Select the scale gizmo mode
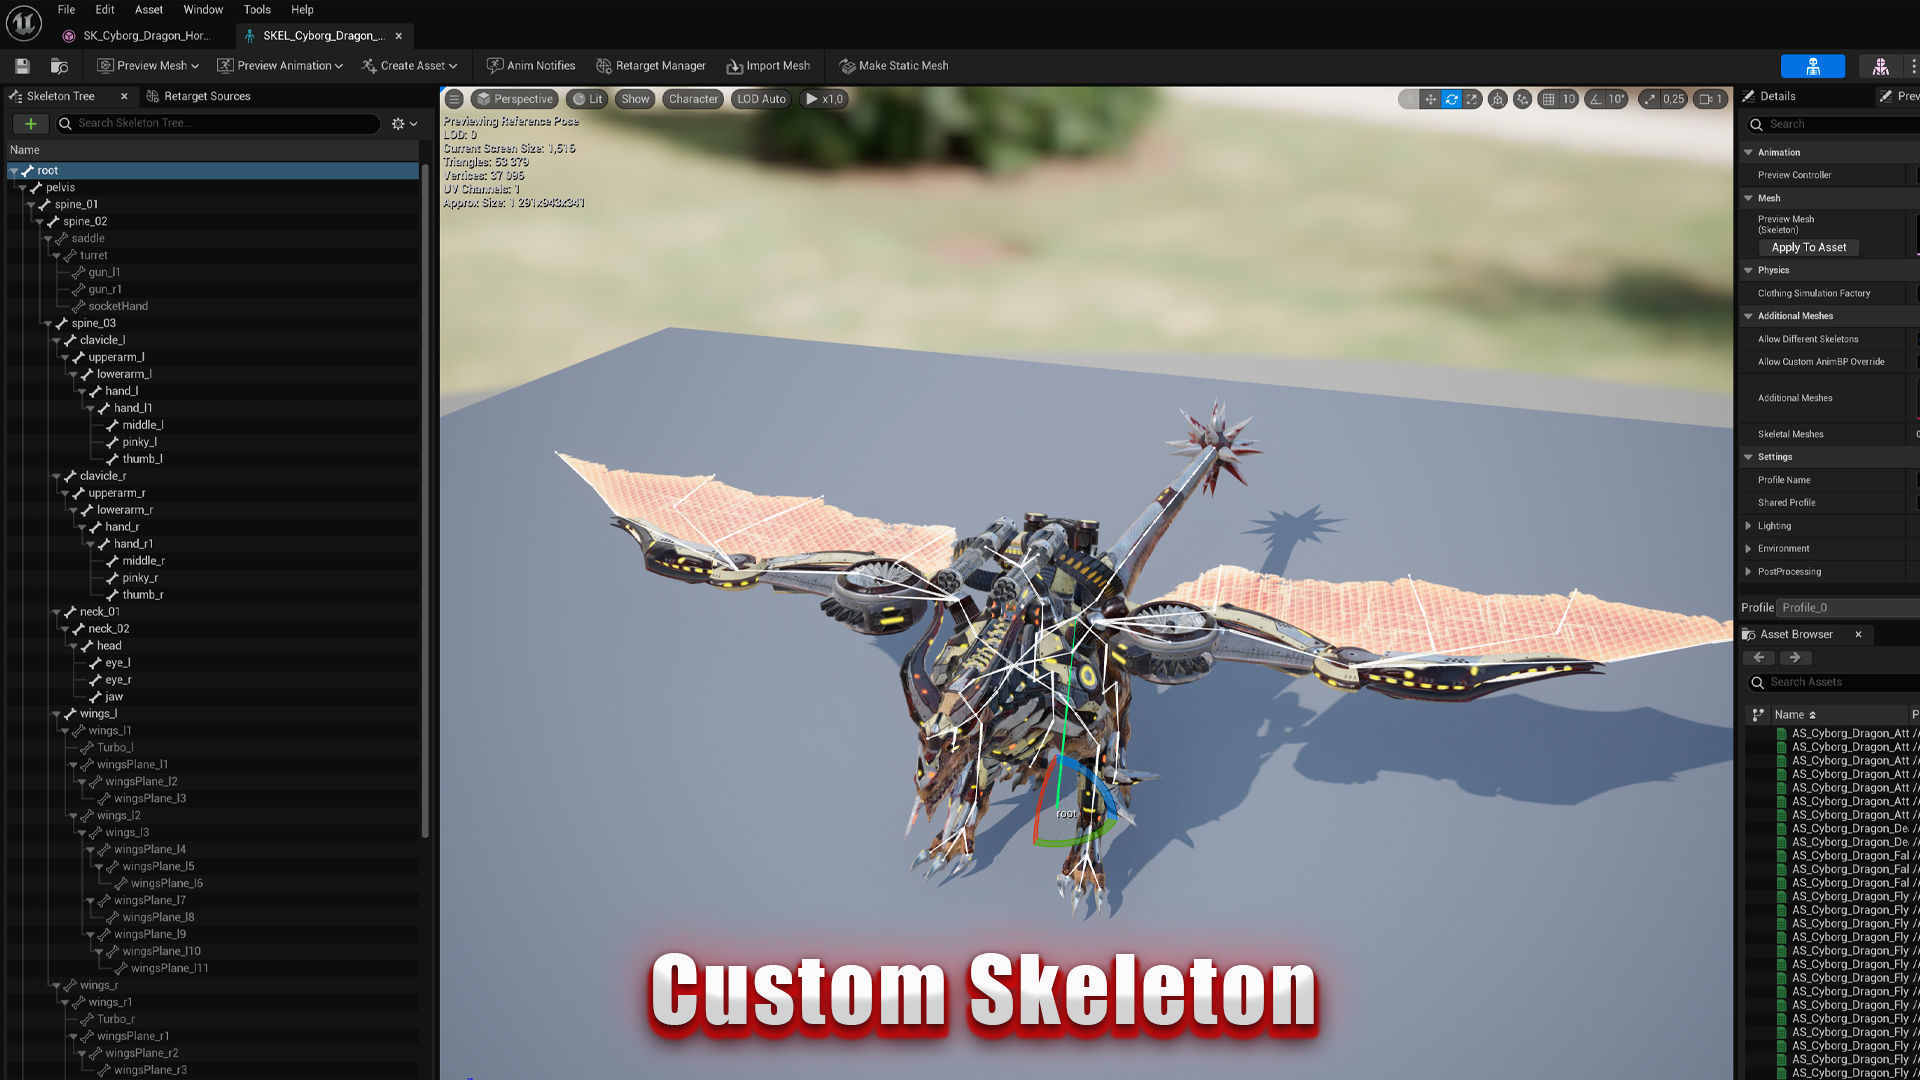Viewport: 1920px width, 1080px height. point(1472,99)
